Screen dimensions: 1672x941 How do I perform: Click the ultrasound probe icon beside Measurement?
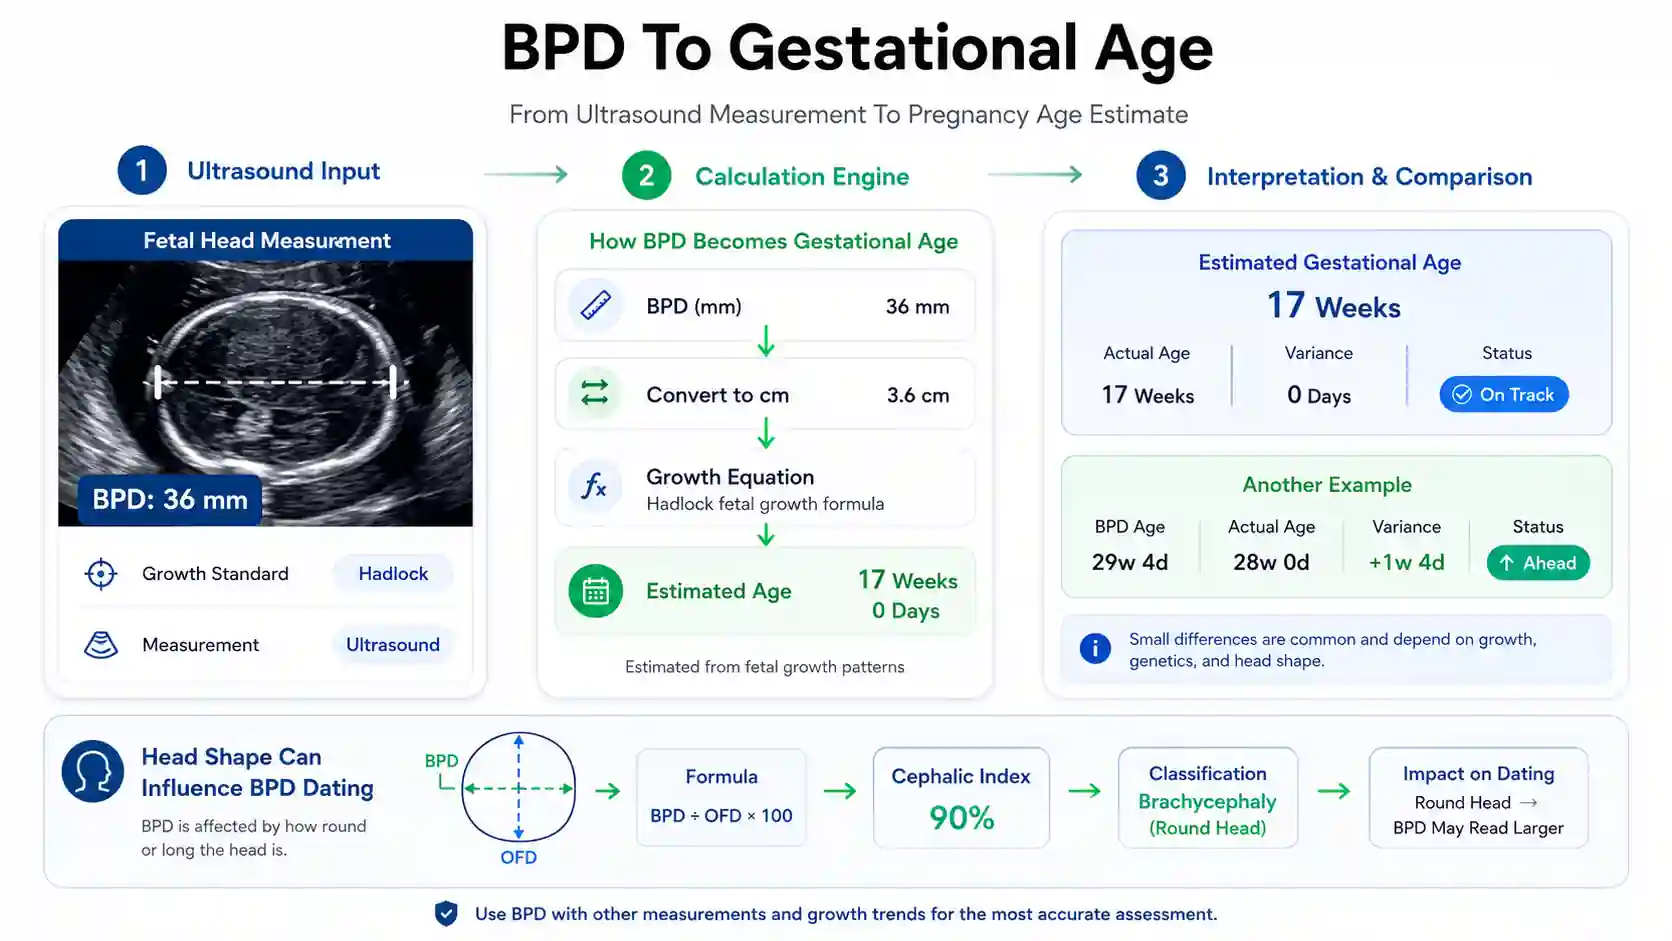point(101,645)
